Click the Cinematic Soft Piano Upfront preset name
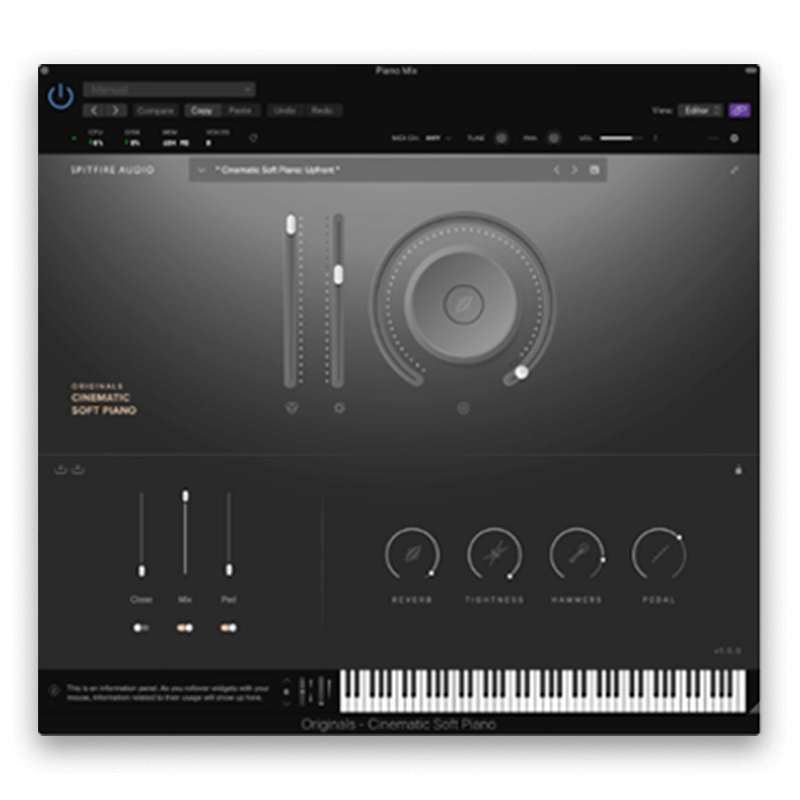 click(277, 170)
